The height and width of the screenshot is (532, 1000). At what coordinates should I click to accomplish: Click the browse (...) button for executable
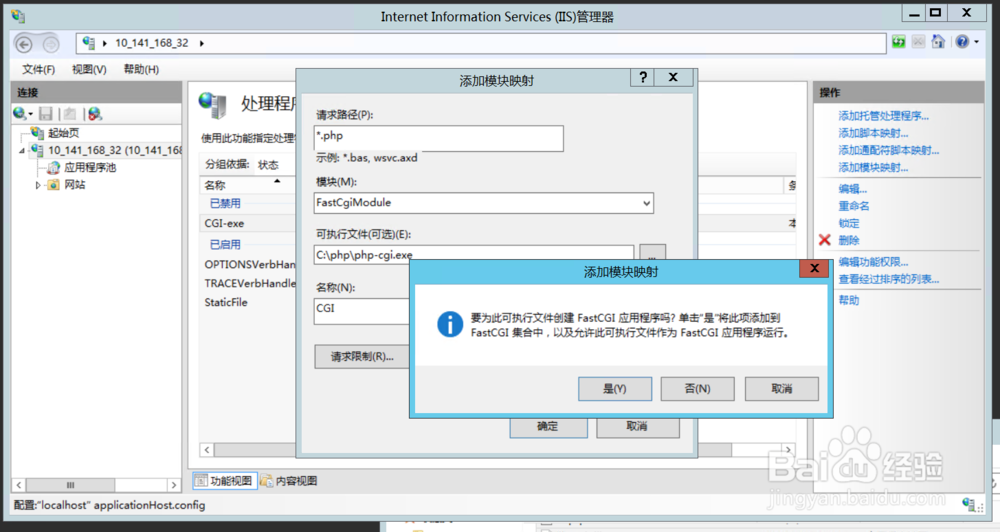point(652,252)
